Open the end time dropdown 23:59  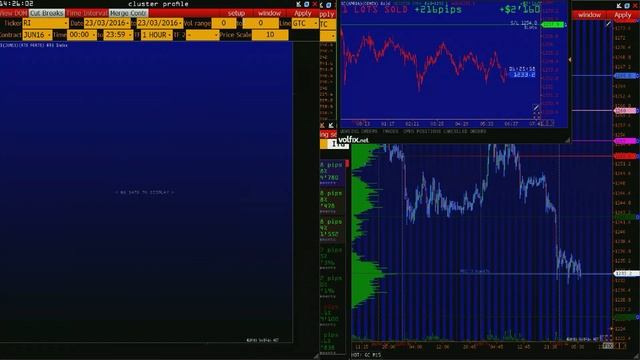click(118, 35)
